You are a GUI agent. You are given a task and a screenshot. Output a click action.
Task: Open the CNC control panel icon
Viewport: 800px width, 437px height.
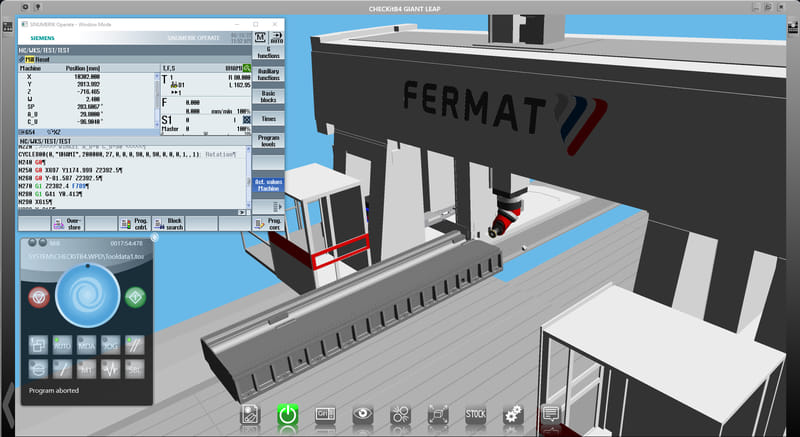click(325, 415)
